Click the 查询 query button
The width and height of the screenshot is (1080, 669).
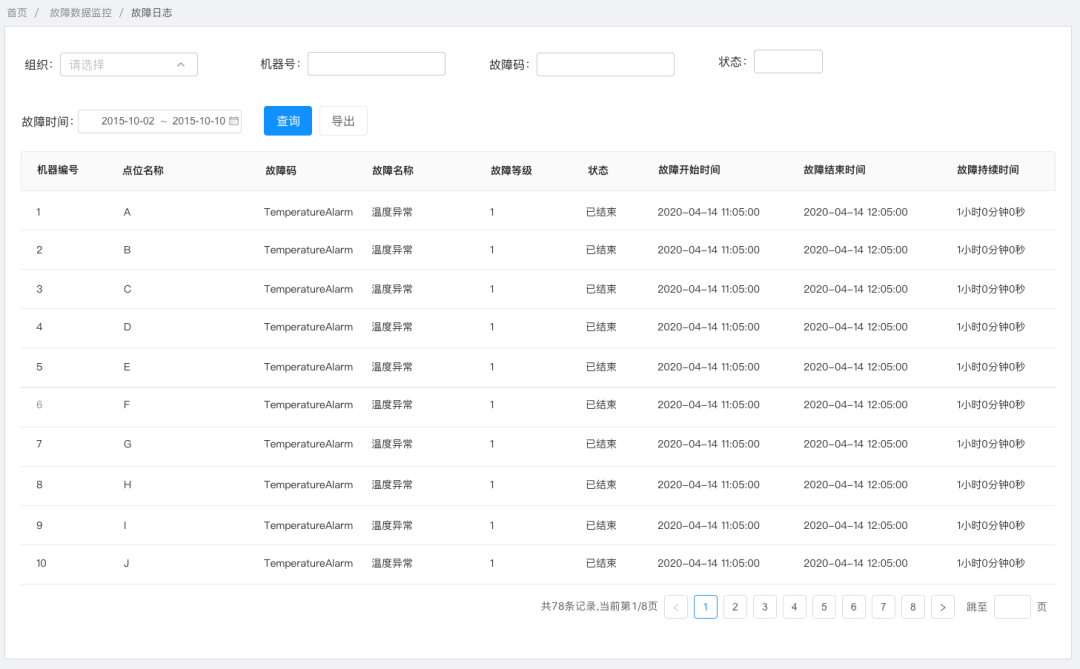click(x=287, y=120)
